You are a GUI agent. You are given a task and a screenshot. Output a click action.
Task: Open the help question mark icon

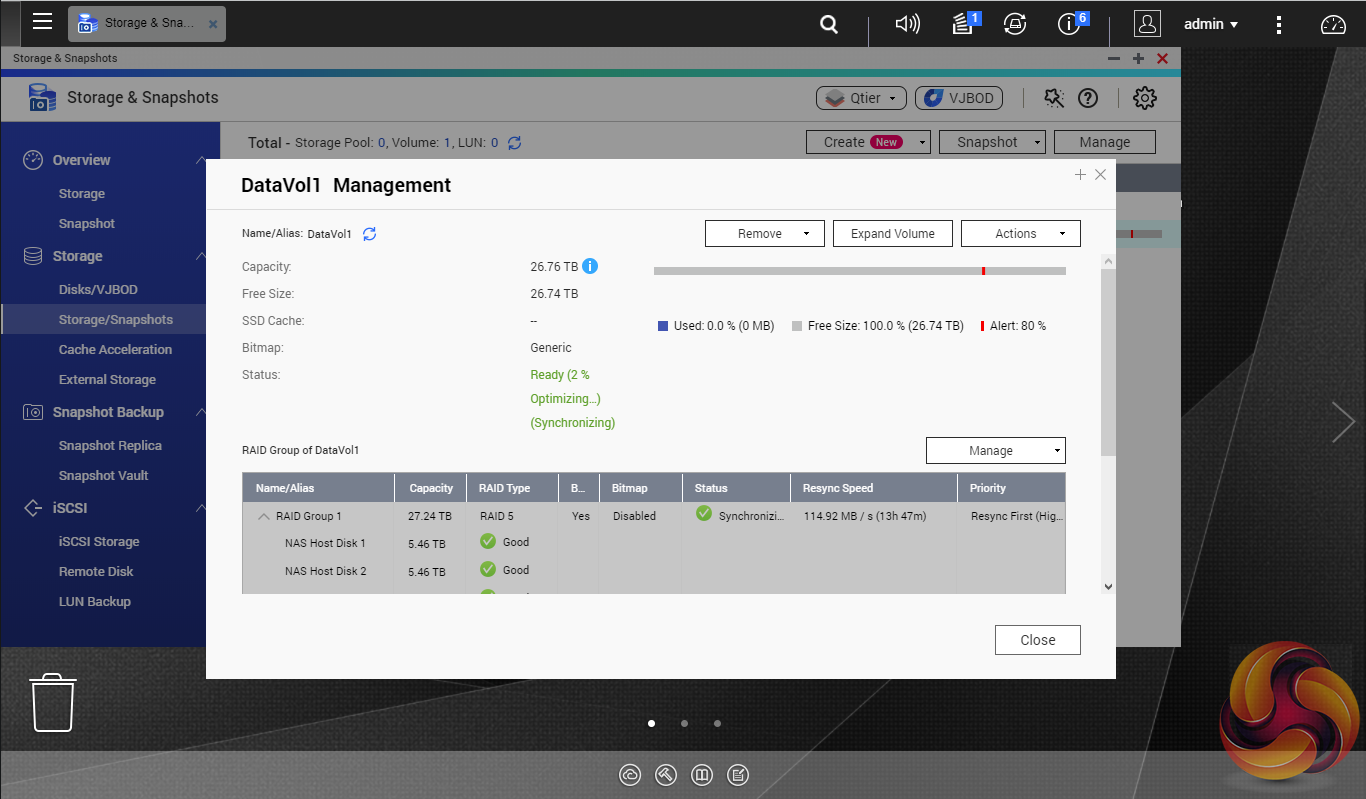[1088, 98]
